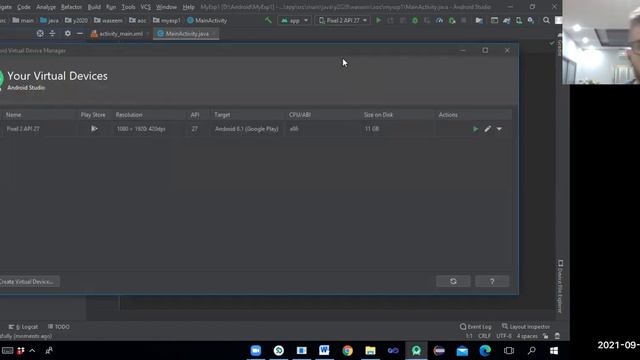Screen dimensions: 640x360
Task: Open Chrome from the Windows taskbar
Action: click(347, 351)
